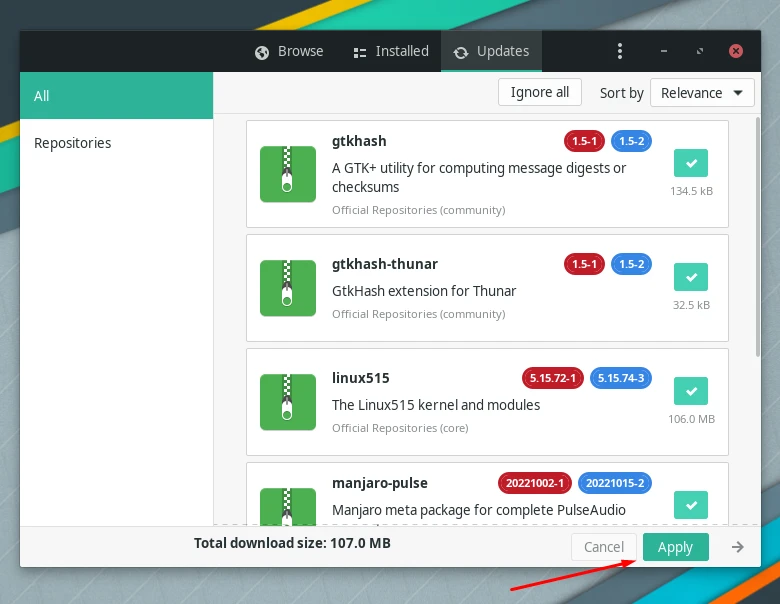
Task: Click the 32.5 kB size label
Action: (691, 305)
